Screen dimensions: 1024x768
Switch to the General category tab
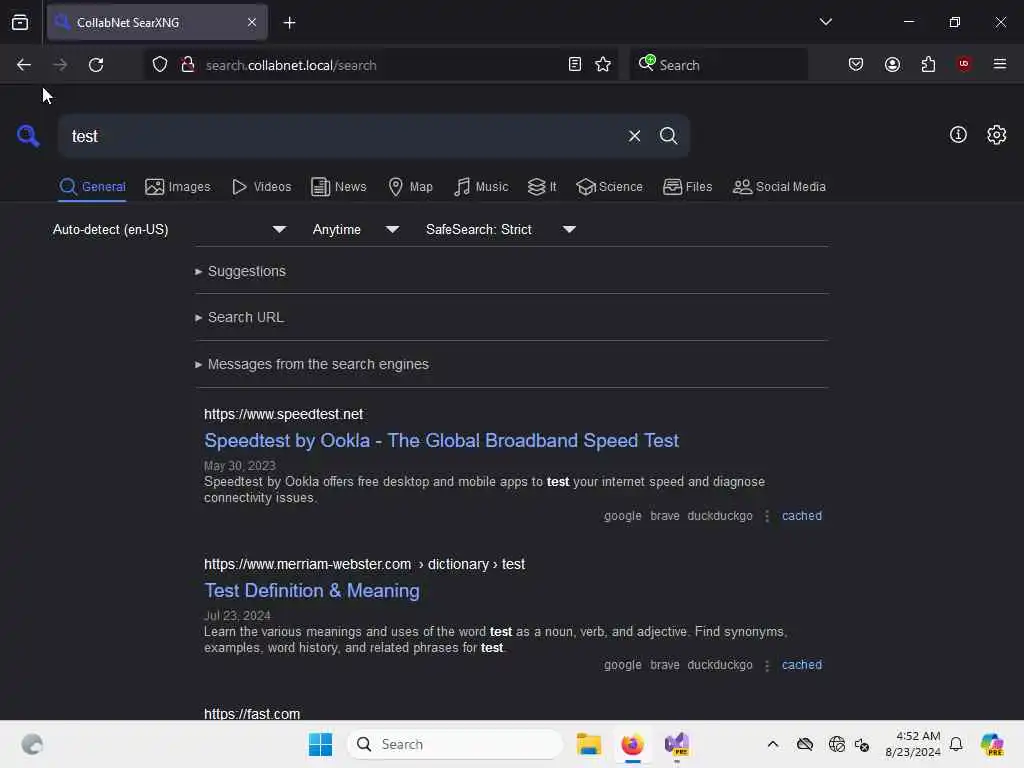point(92,187)
